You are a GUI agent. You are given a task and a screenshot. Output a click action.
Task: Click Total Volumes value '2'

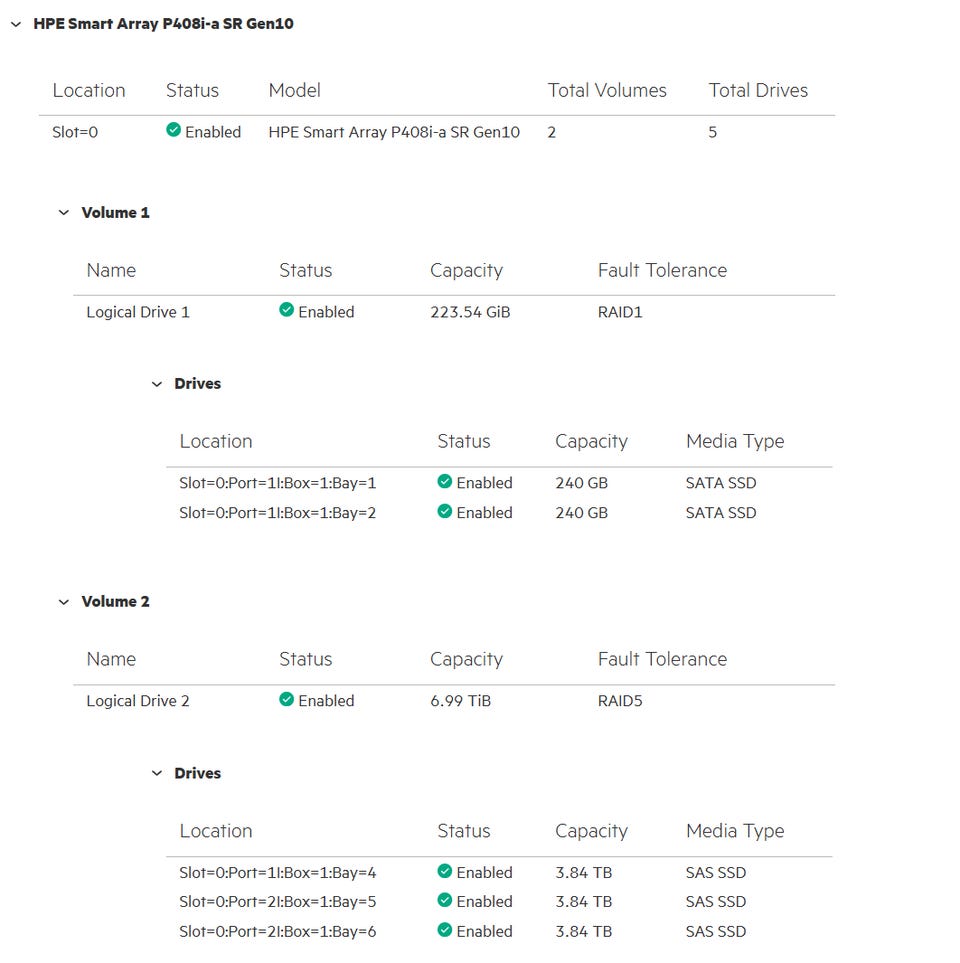(552, 132)
